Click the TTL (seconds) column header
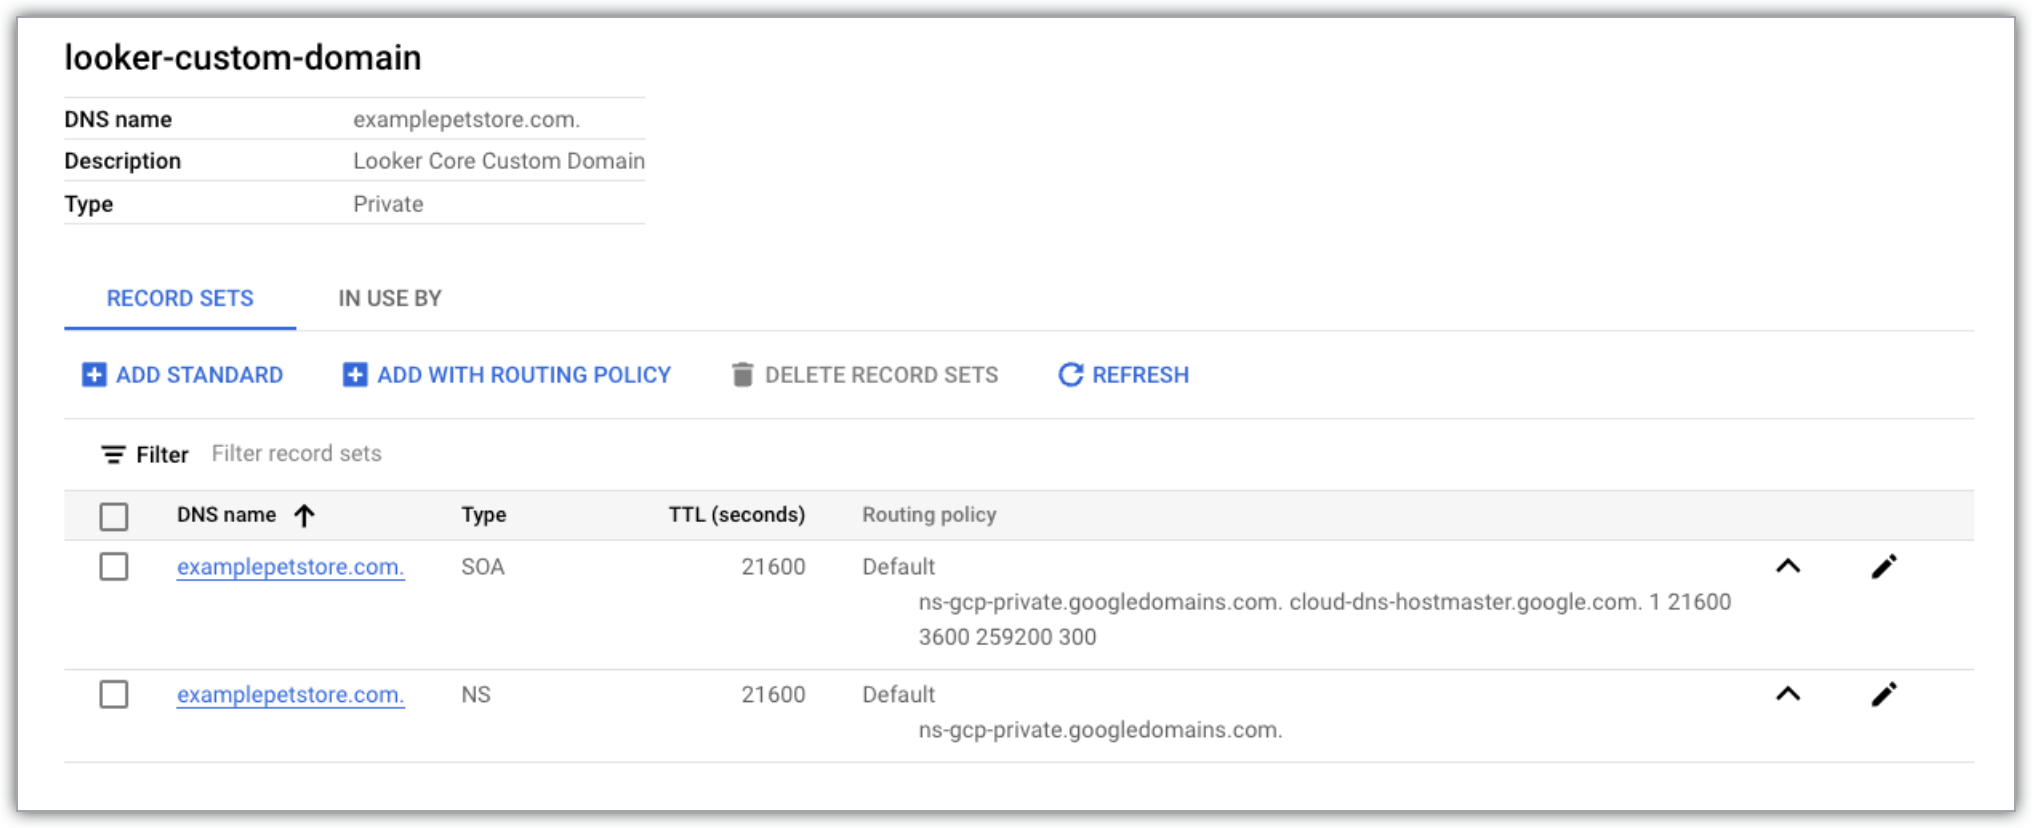Image resolution: width=2032 pixels, height=828 pixels. point(736,515)
